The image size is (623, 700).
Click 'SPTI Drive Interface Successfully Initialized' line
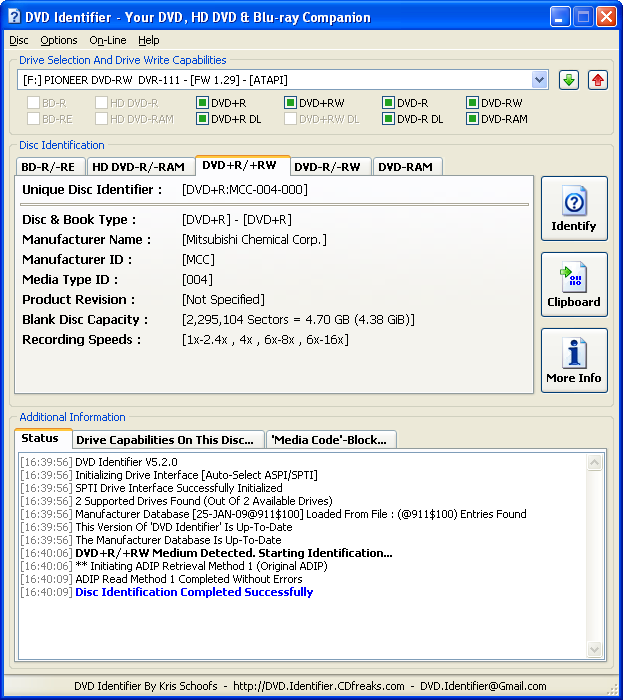click(179, 488)
